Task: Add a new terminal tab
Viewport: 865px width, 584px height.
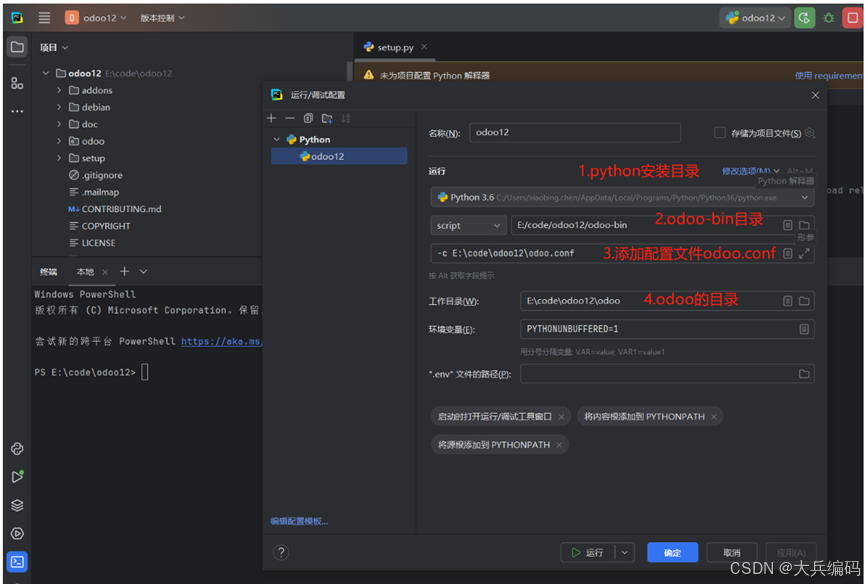Action: 125,271
